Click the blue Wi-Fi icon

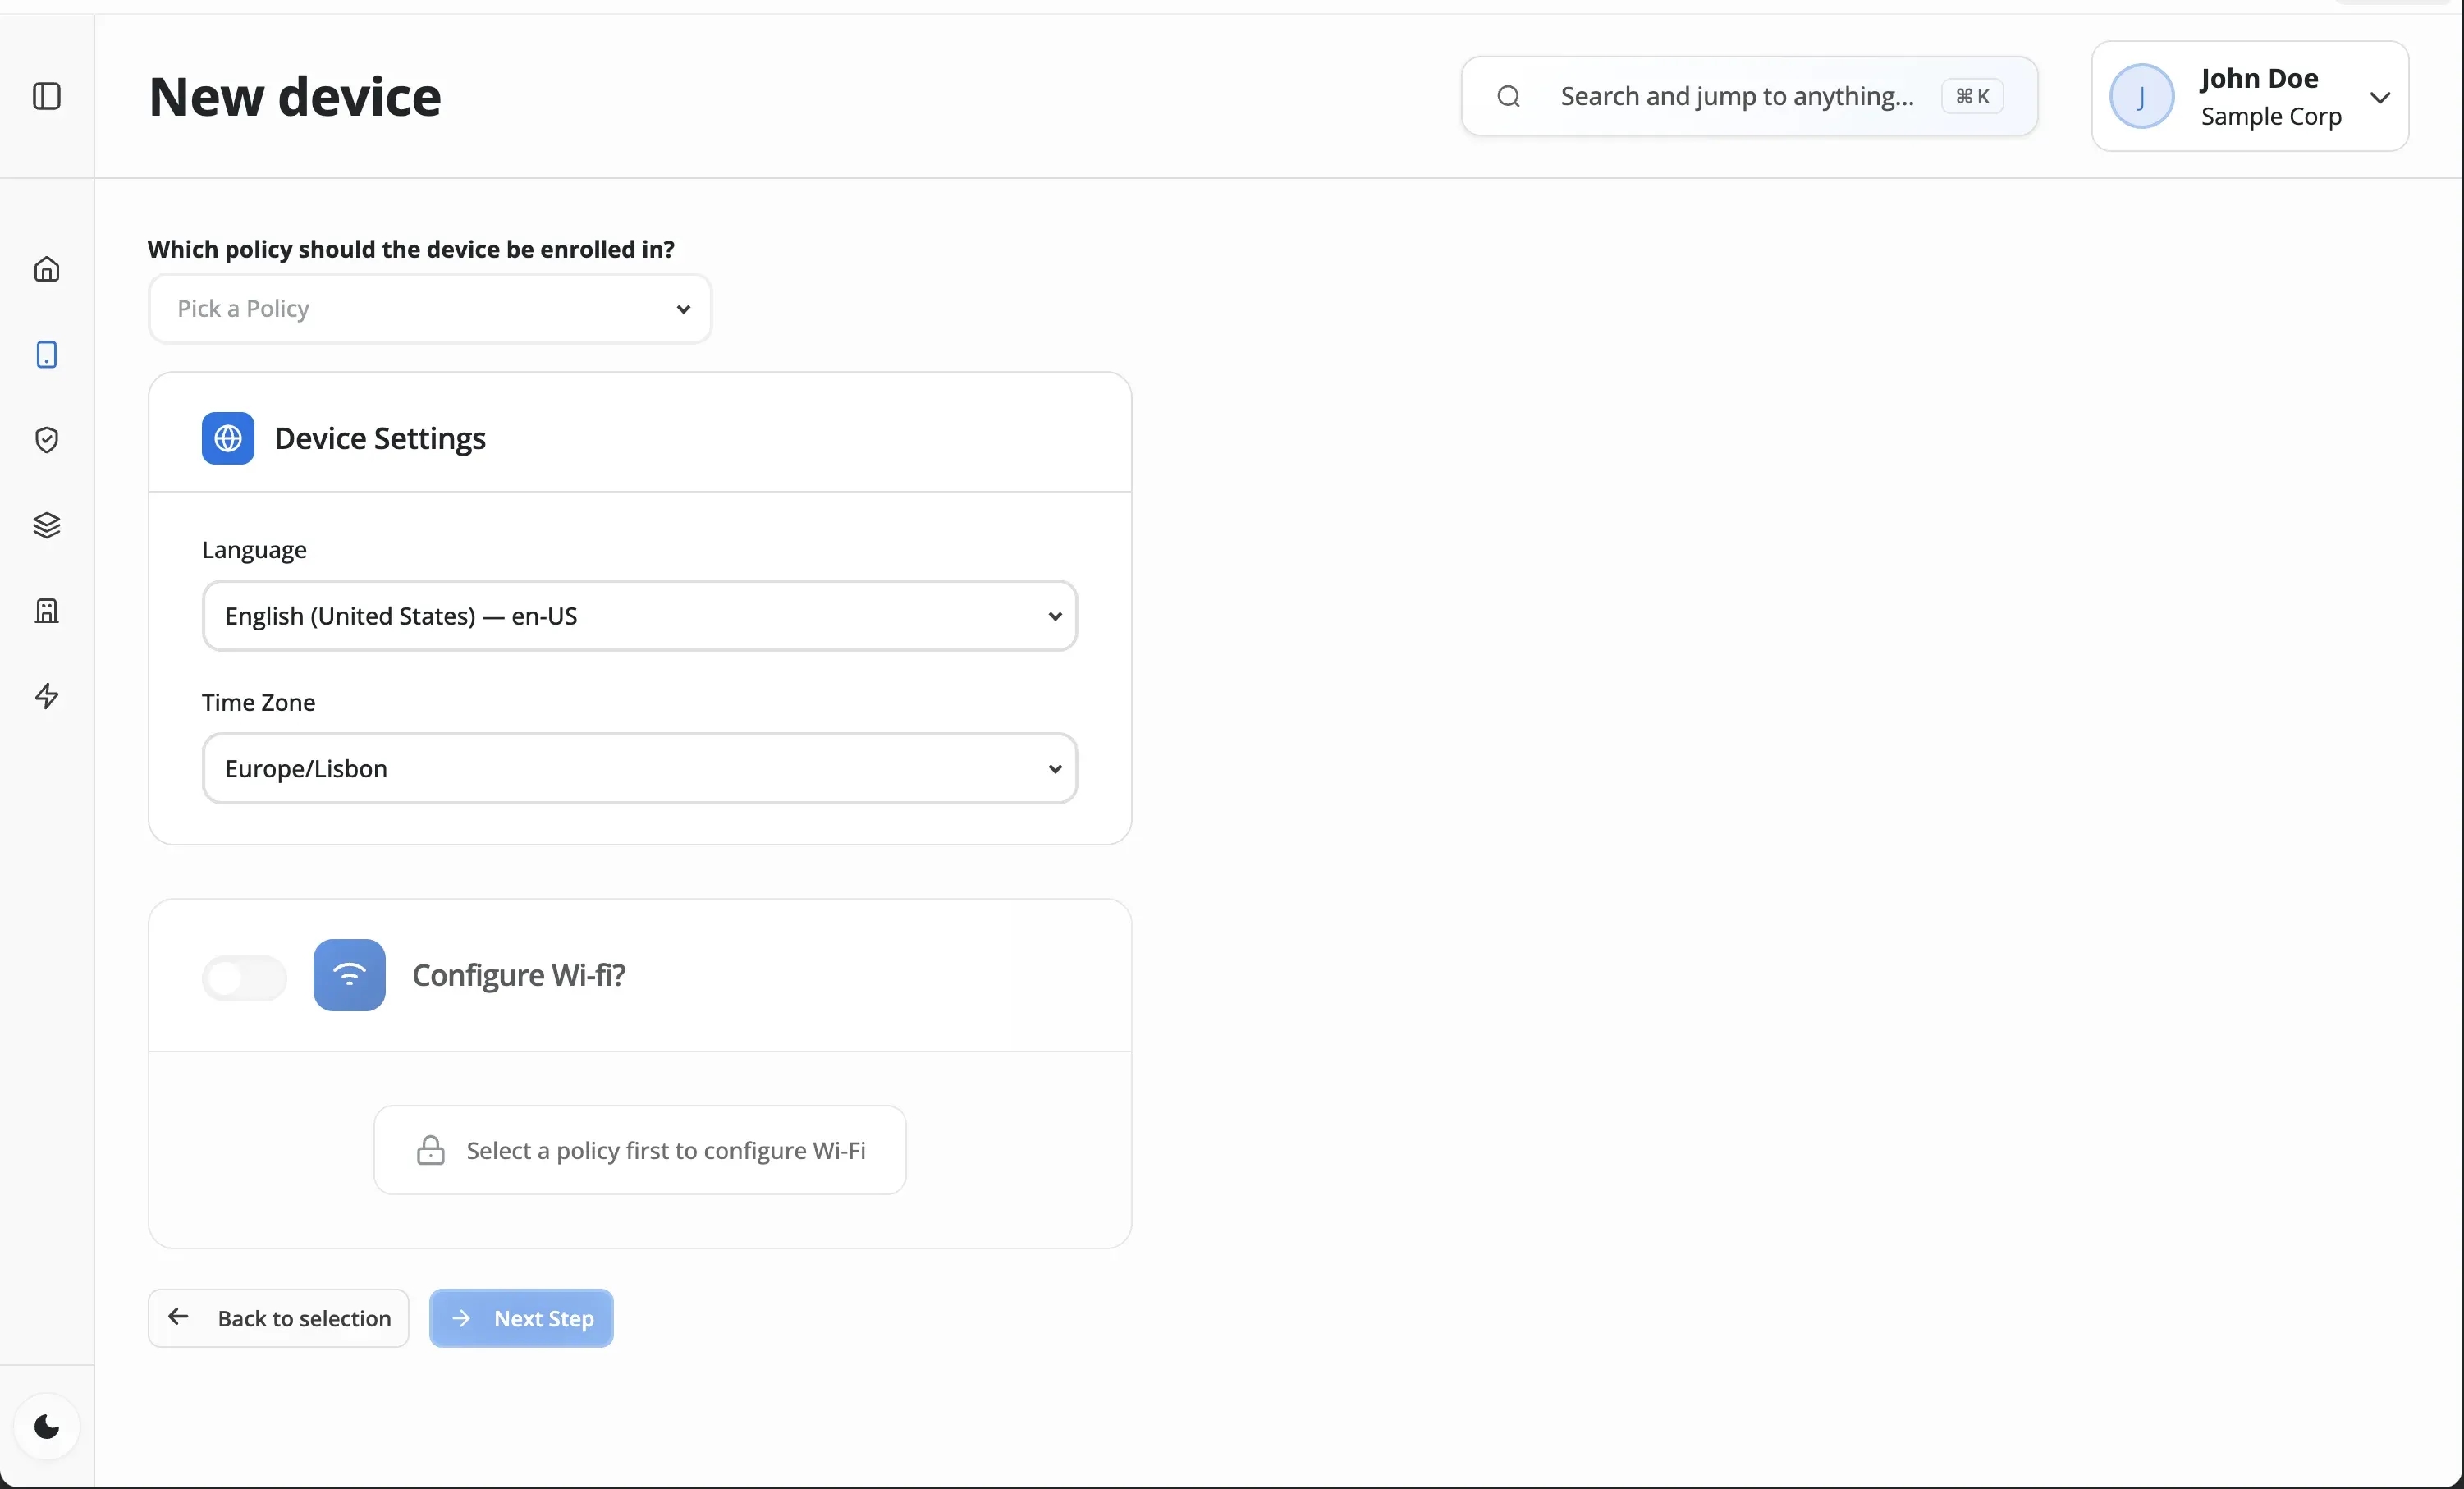[x=349, y=975]
